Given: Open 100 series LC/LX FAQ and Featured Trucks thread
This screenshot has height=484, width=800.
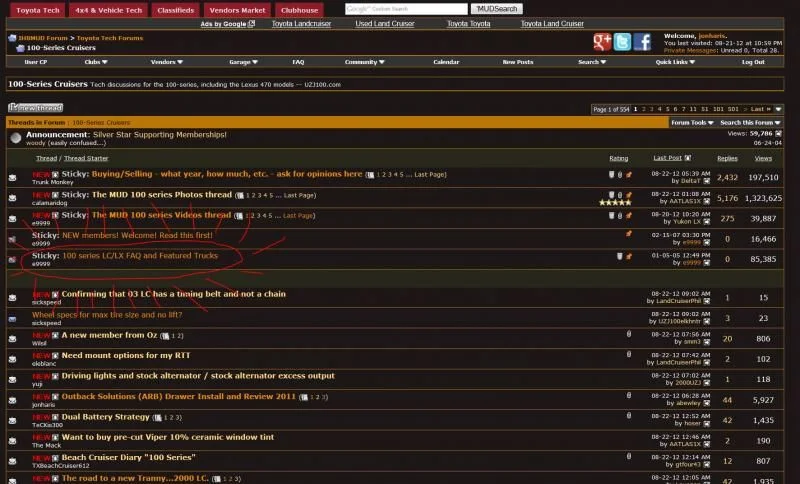Looking at the screenshot, I should pyautogui.click(x=140, y=256).
